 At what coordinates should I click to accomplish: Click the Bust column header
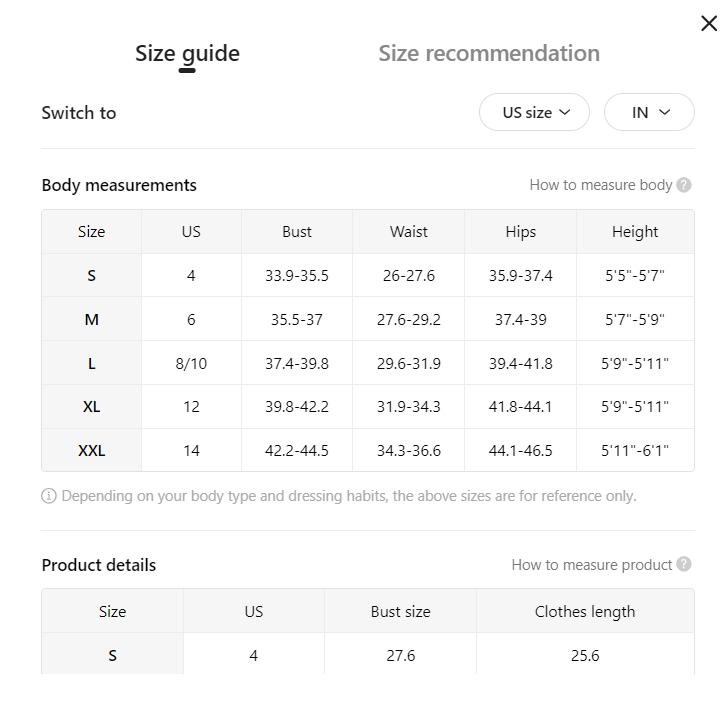(x=297, y=232)
